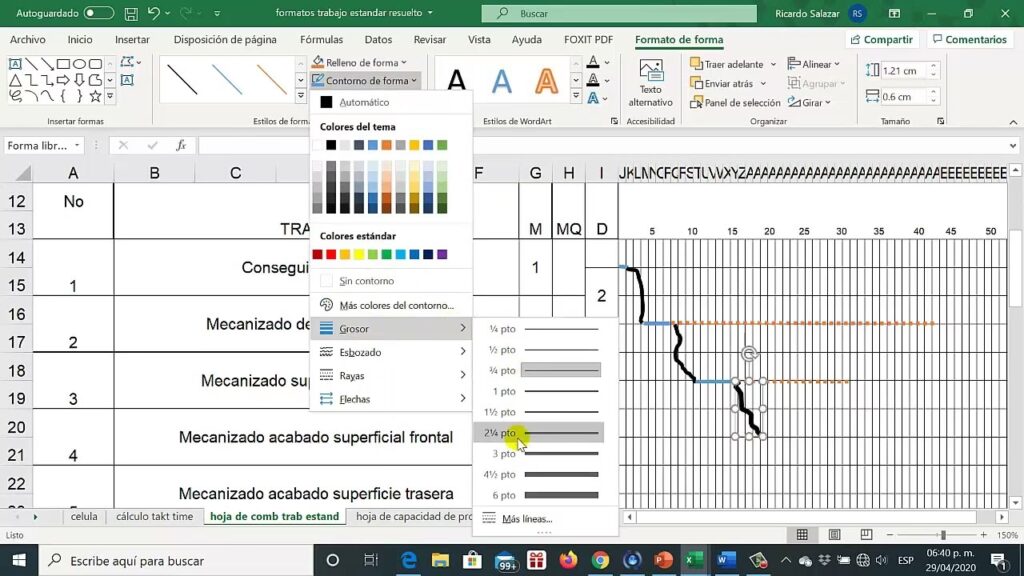
Task: Switch to the cálculo takt time sheet
Action: tap(154, 517)
